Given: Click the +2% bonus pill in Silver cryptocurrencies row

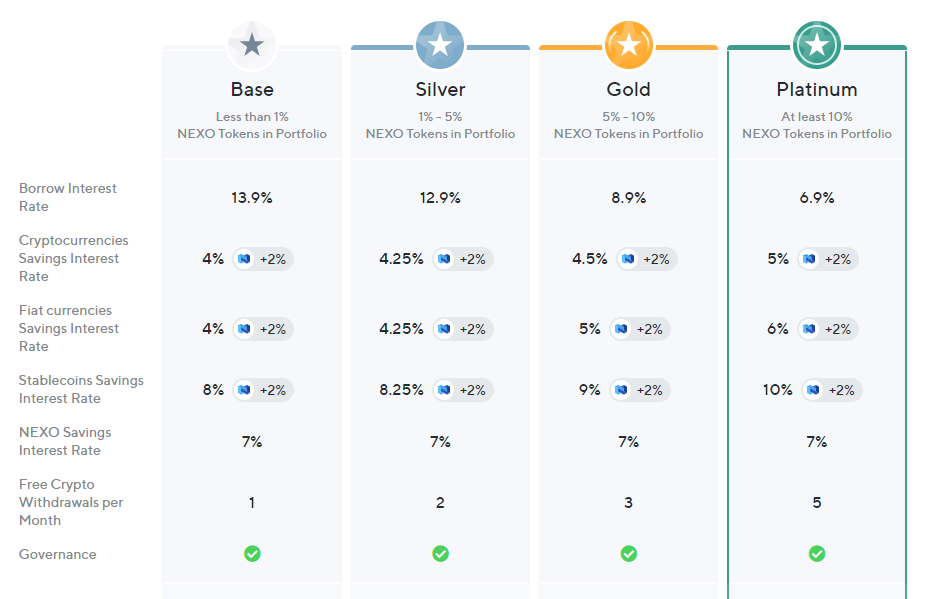Looking at the screenshot, I should pyautogui.click(x=472, y=259).
